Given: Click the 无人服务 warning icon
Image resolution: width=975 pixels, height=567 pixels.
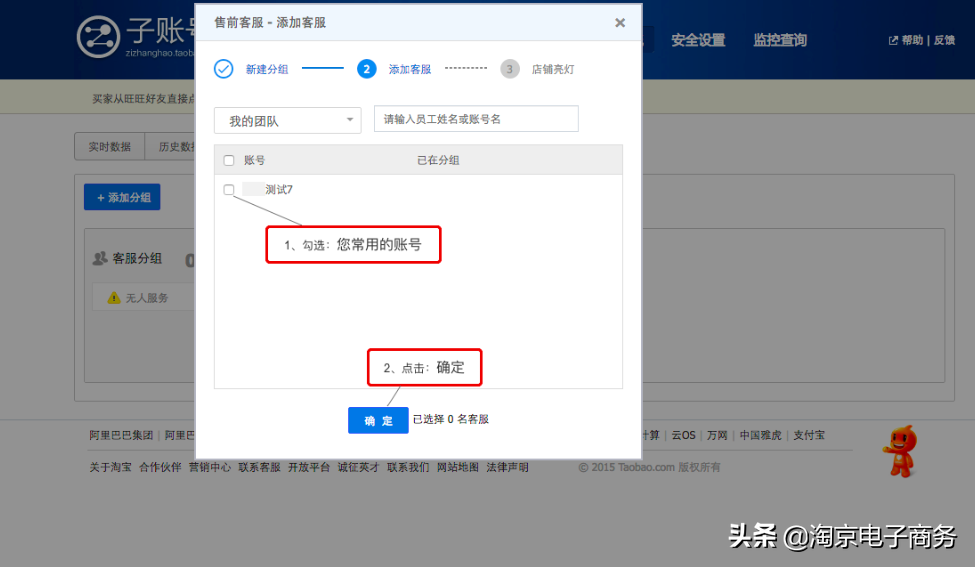Looking at the screenshot, I should tap(114, 298).
